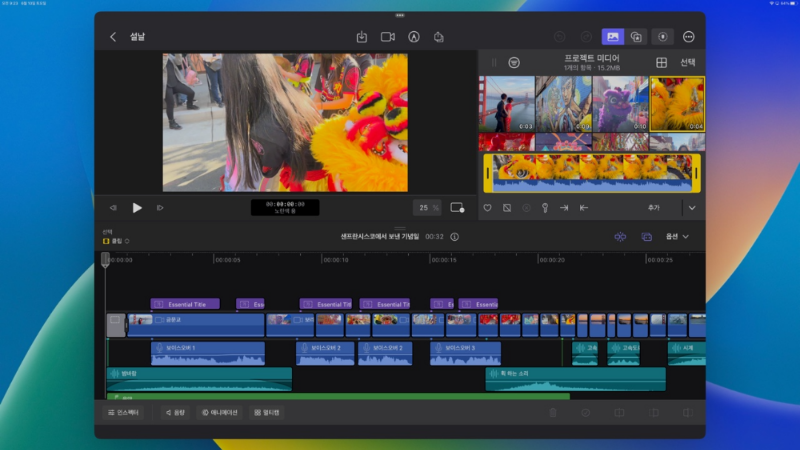Click the disable clip checkmark-circle icon

[586, 412]
